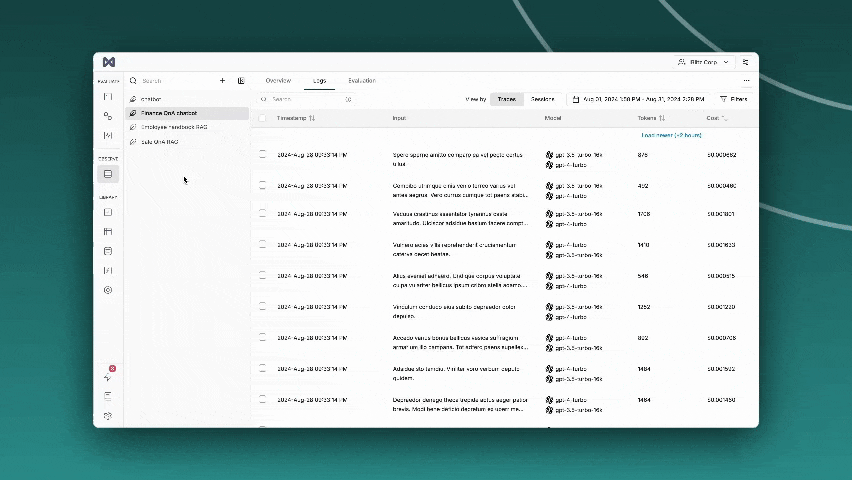
Task: Click the leaf icon beside Employee handbook RAG
Action: (133, 127)
